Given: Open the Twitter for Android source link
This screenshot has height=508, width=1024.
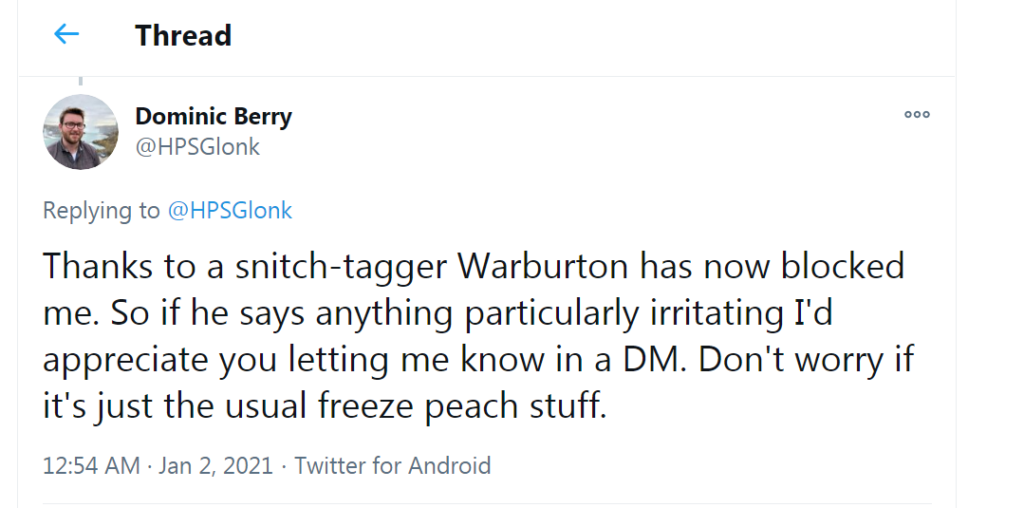Looking at the screenshot, I should pos(392,466).
